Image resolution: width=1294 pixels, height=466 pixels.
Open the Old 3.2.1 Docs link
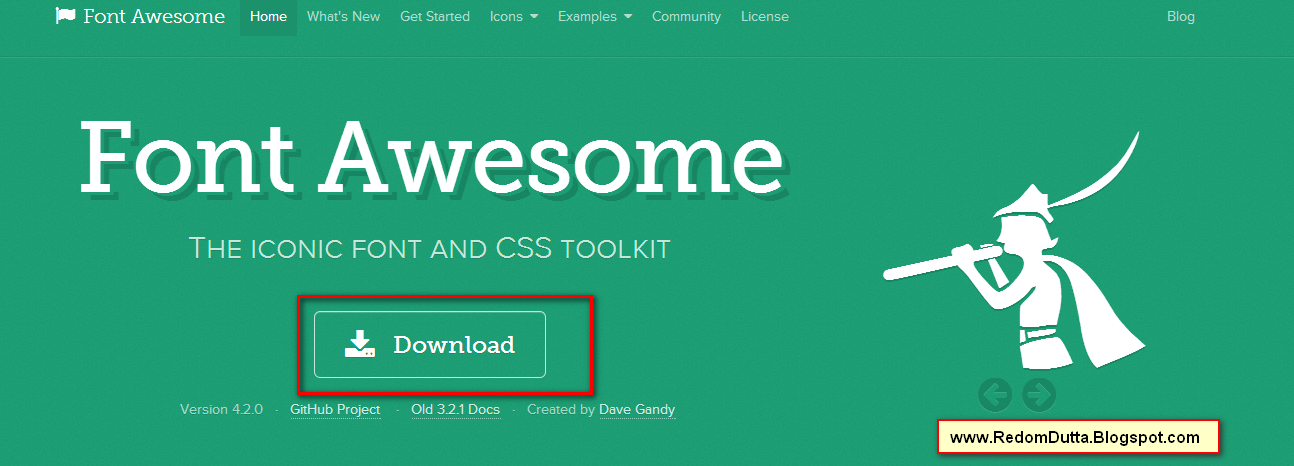click(456, 410)
